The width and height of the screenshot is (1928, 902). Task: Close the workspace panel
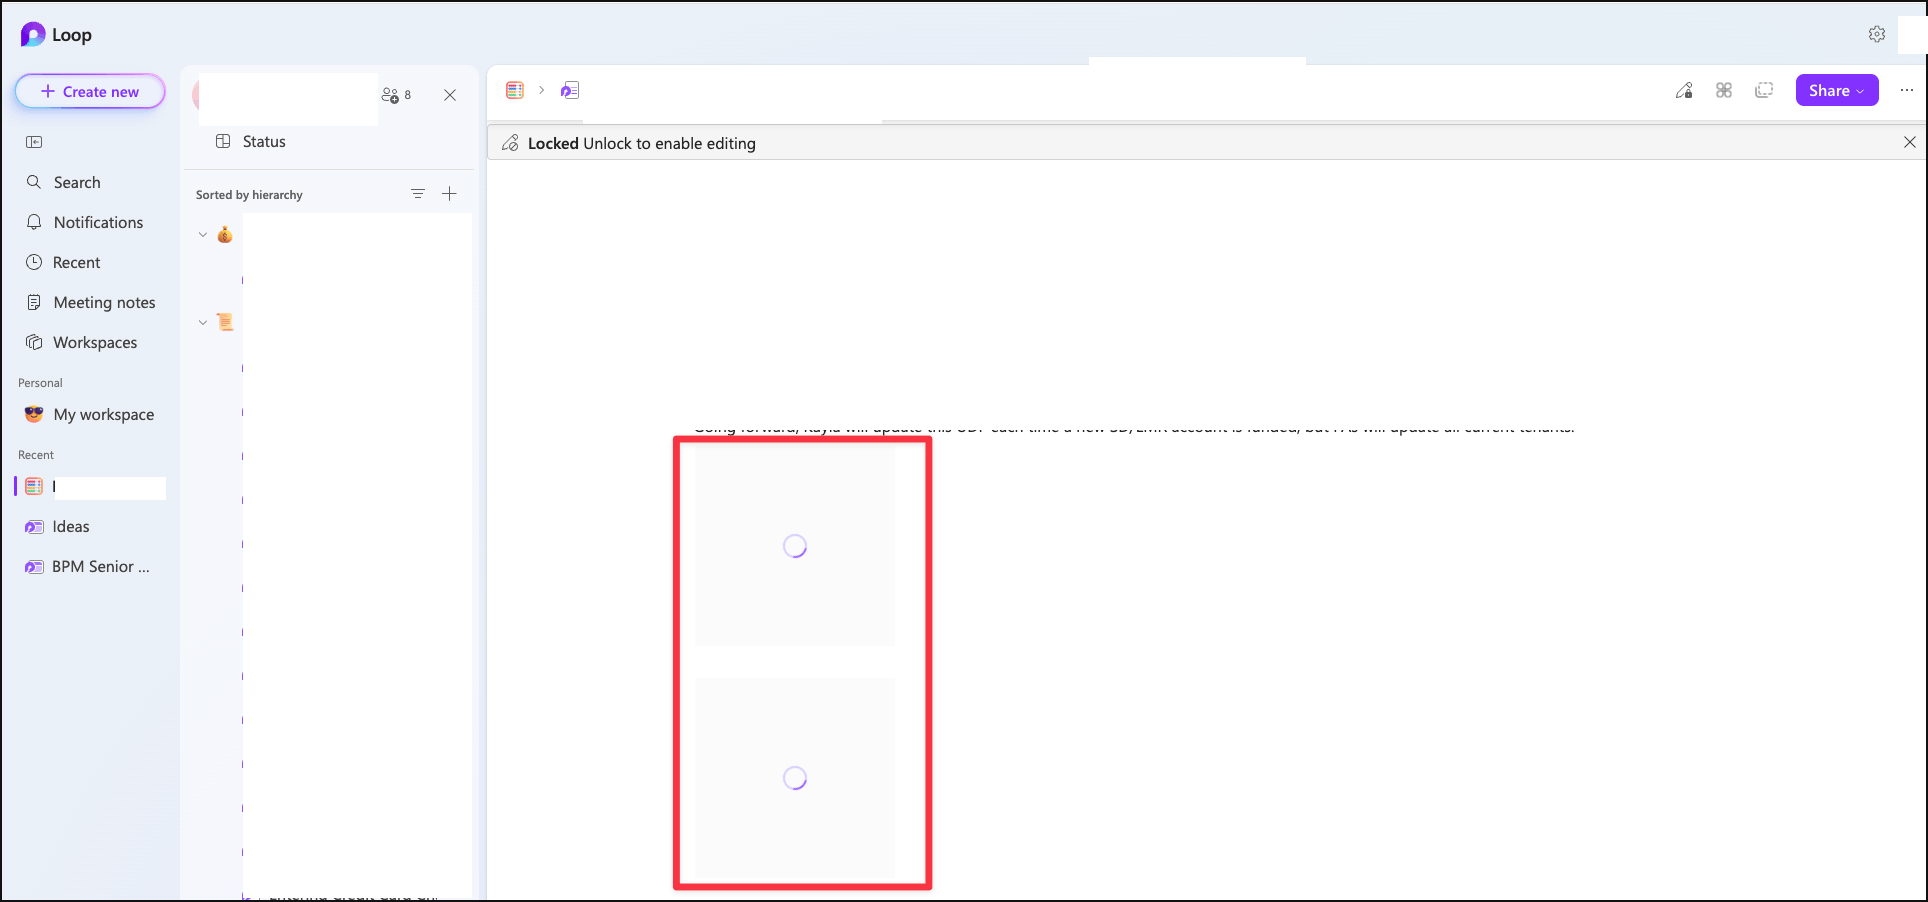450,95
